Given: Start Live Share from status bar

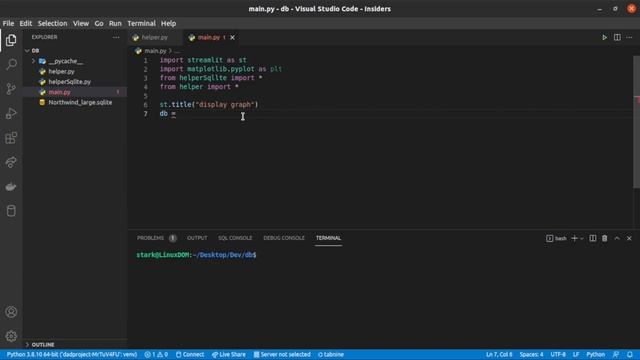Looking at the screenshot, I should (229, 354).
